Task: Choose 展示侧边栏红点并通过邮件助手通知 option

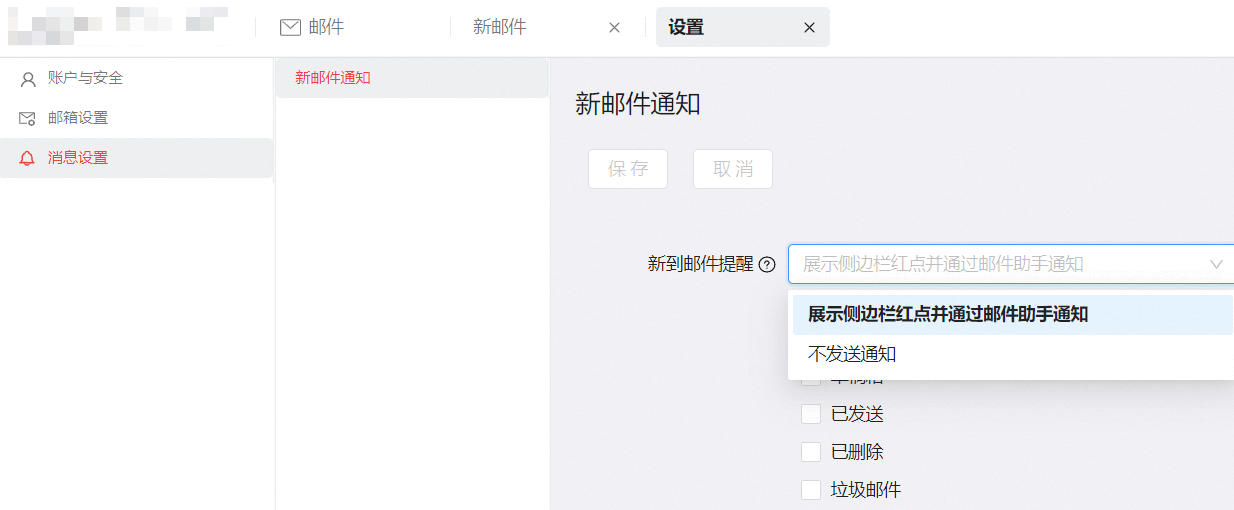Action: click(1013, 315)
